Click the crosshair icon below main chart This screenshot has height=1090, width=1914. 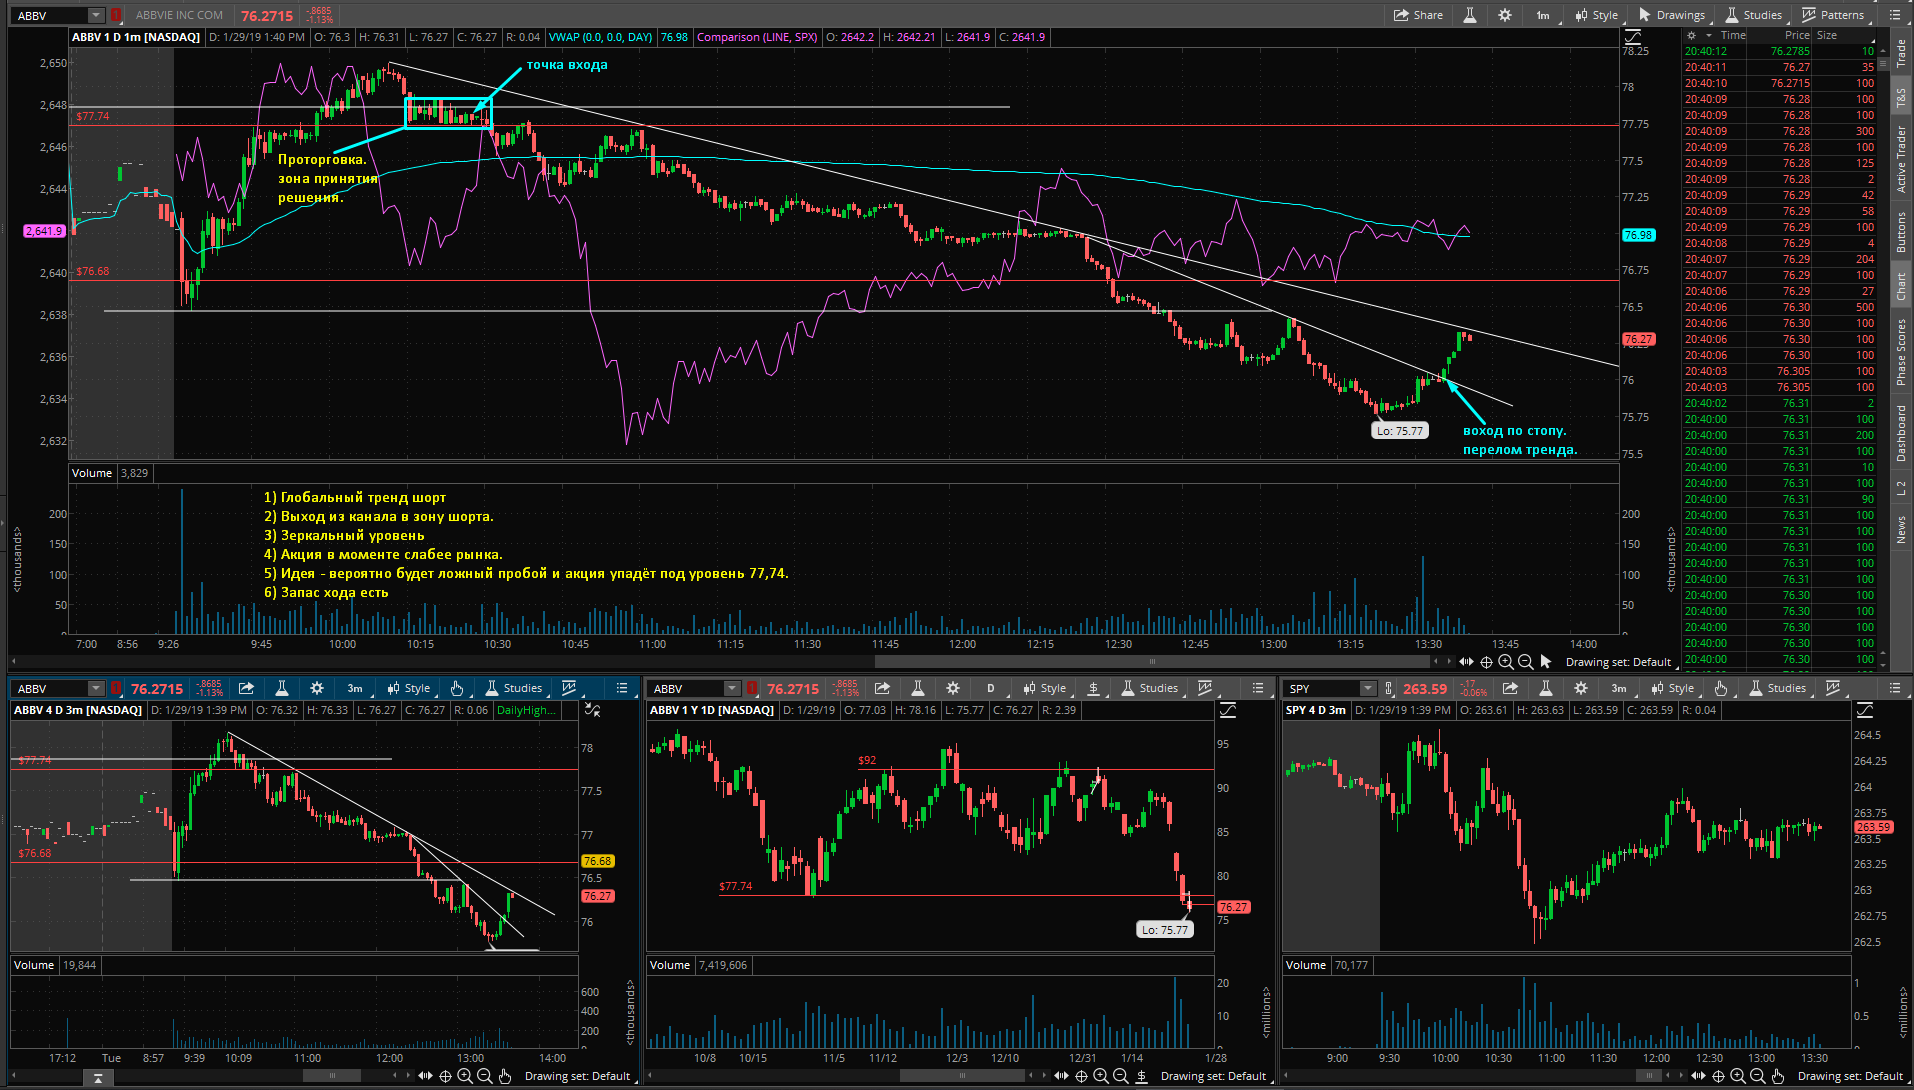click(x=1486, y=661)
